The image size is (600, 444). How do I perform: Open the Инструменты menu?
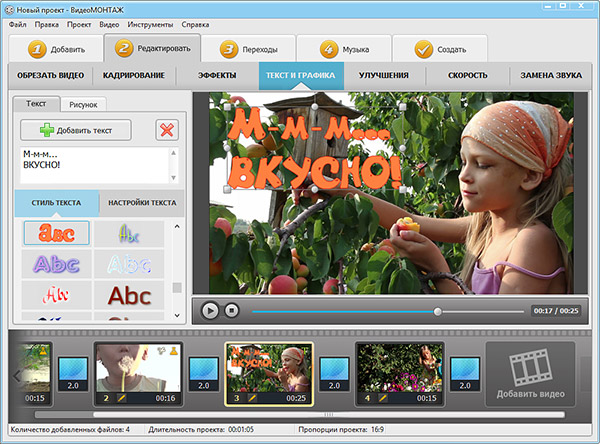pyautogui.click(x=150, y=24)
